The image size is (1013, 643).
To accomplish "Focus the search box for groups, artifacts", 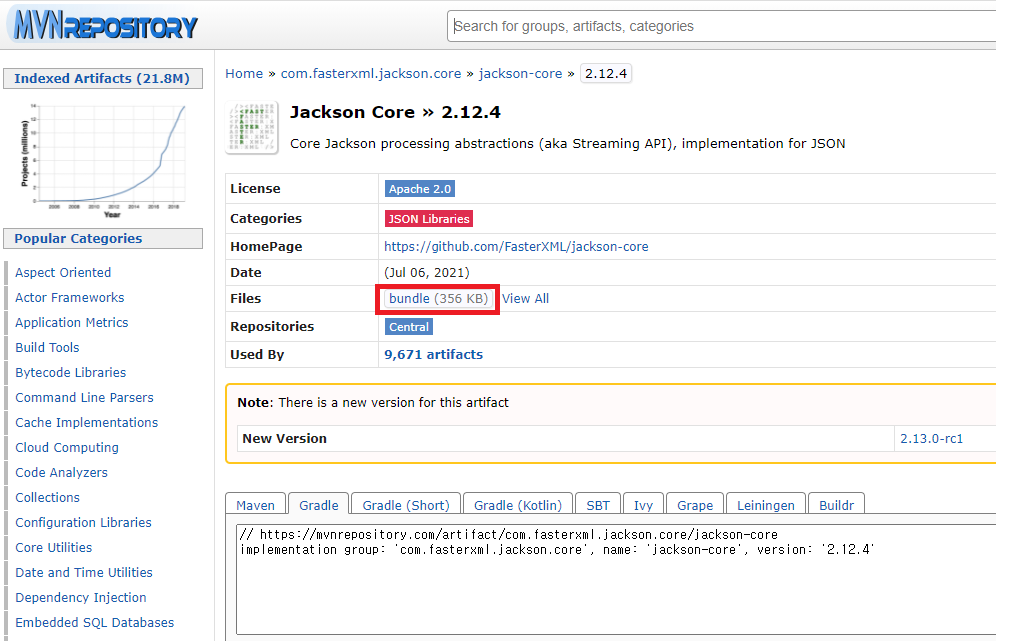I will point(722,26).
